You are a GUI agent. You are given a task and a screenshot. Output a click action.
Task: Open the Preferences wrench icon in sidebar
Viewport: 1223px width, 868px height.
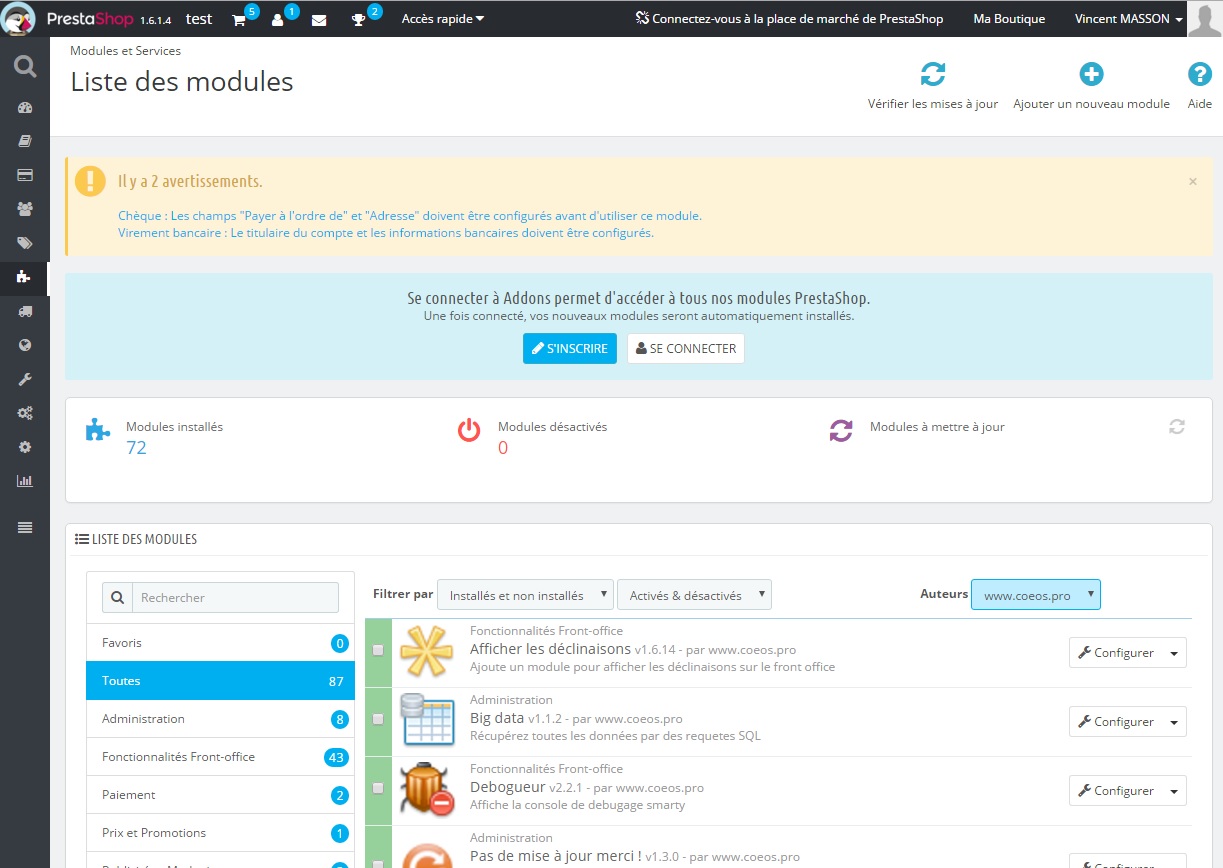pyautogui.click(x=25, y=379)
